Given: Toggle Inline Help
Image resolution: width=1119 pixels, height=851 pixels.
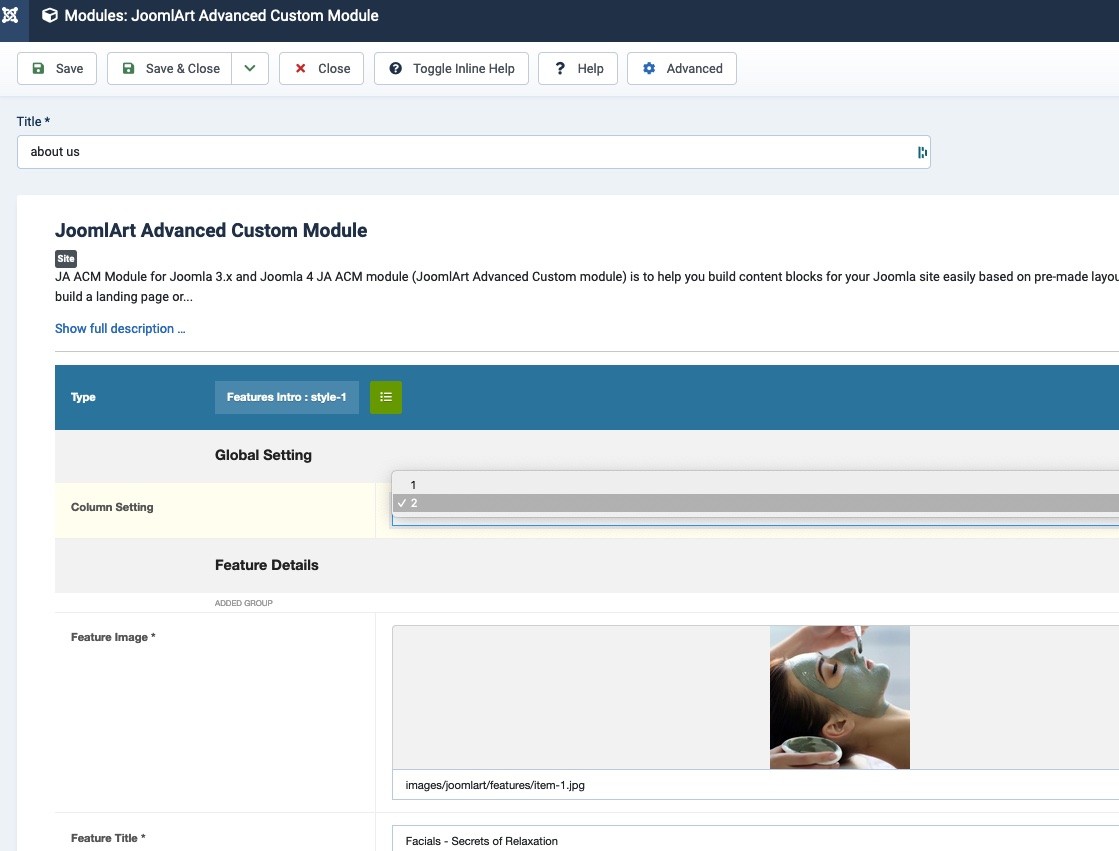Looking at the screenshot, I should [x=451, y=69].
